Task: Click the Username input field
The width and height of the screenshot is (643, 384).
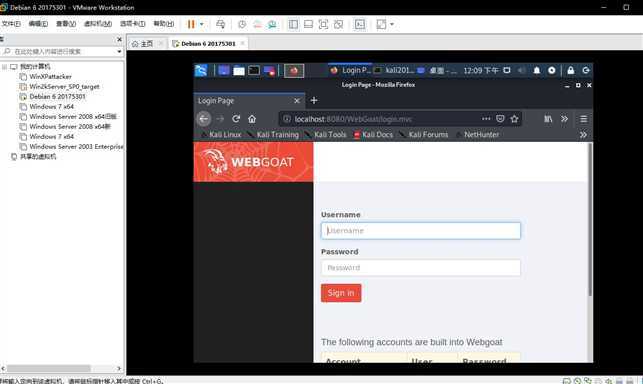Action: click(x=421, y=231)
